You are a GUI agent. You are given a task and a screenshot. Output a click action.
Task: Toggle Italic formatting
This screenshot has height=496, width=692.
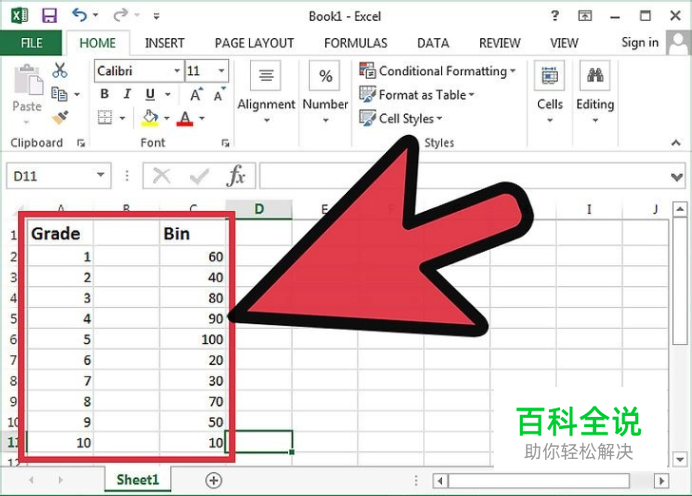tap(128, 94)
